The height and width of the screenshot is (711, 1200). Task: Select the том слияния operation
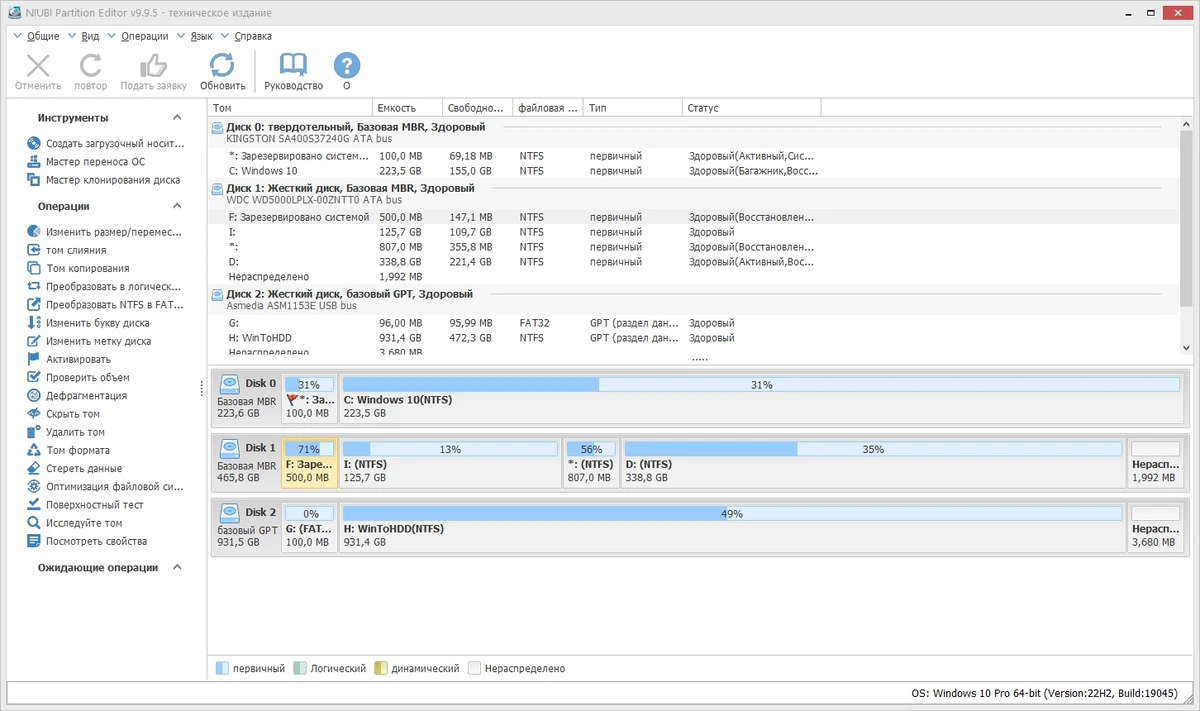click(x=67, y=250)
